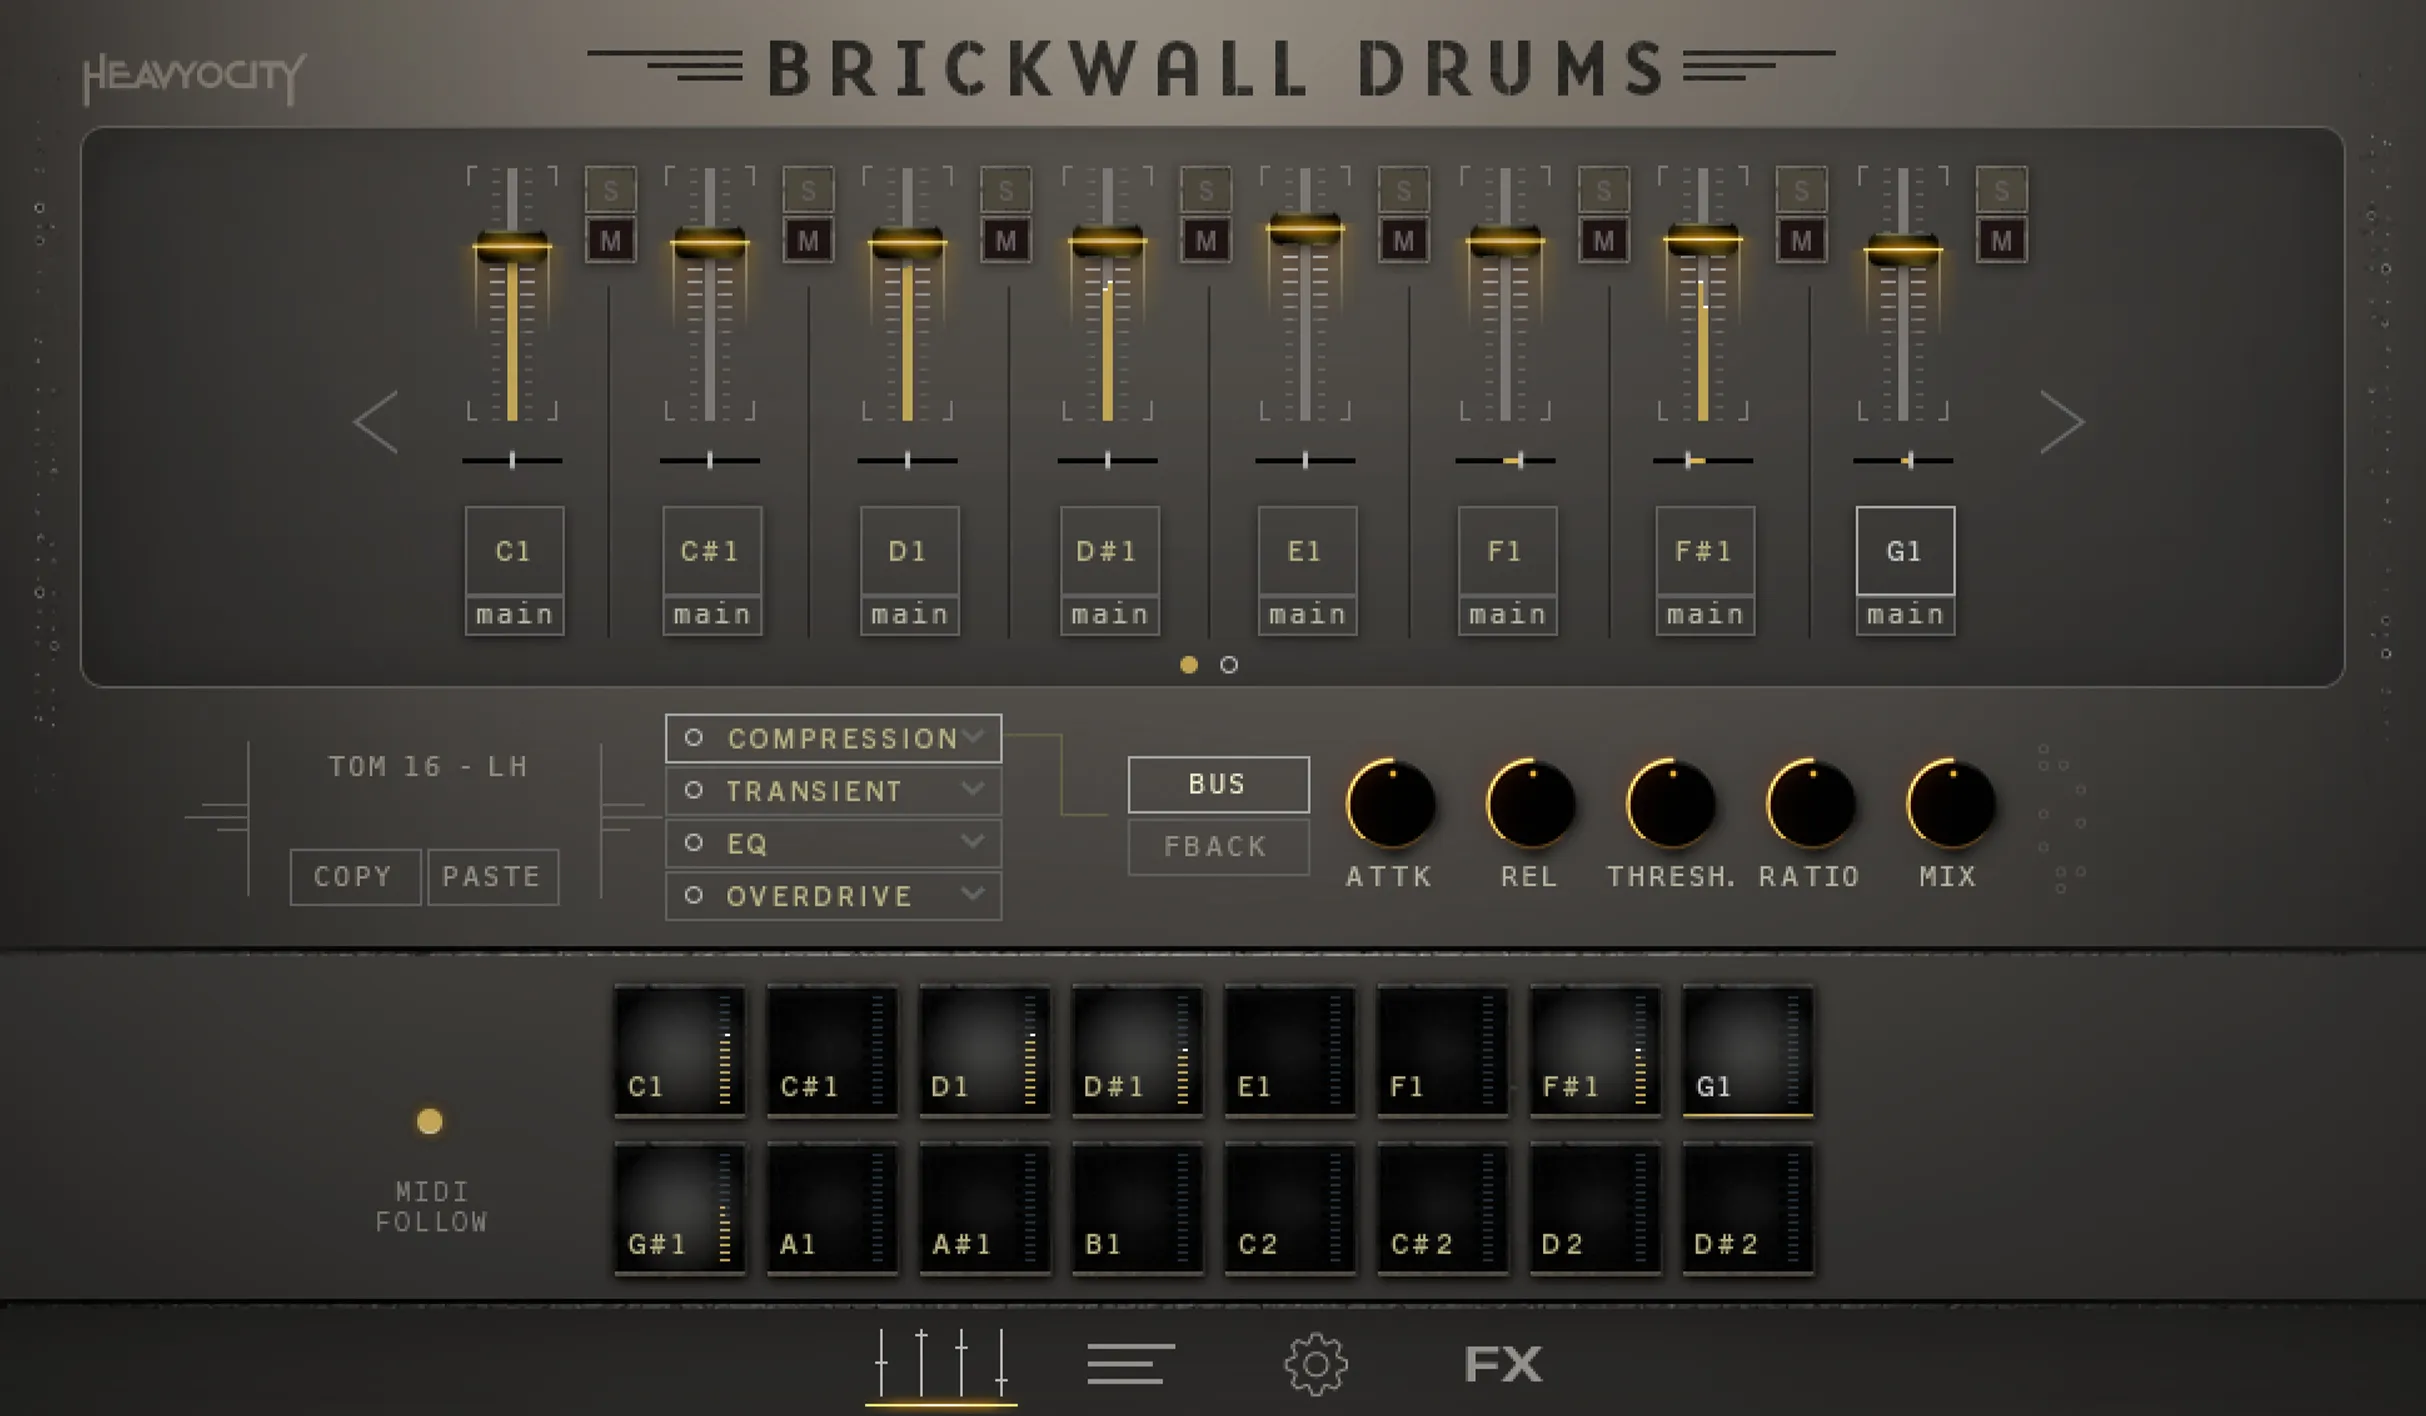The height and width of the screenshot is (1416, 2426).
Task: Click the C#1 volume fader handle
Action: pyautogui.click(x=710, y=243)
